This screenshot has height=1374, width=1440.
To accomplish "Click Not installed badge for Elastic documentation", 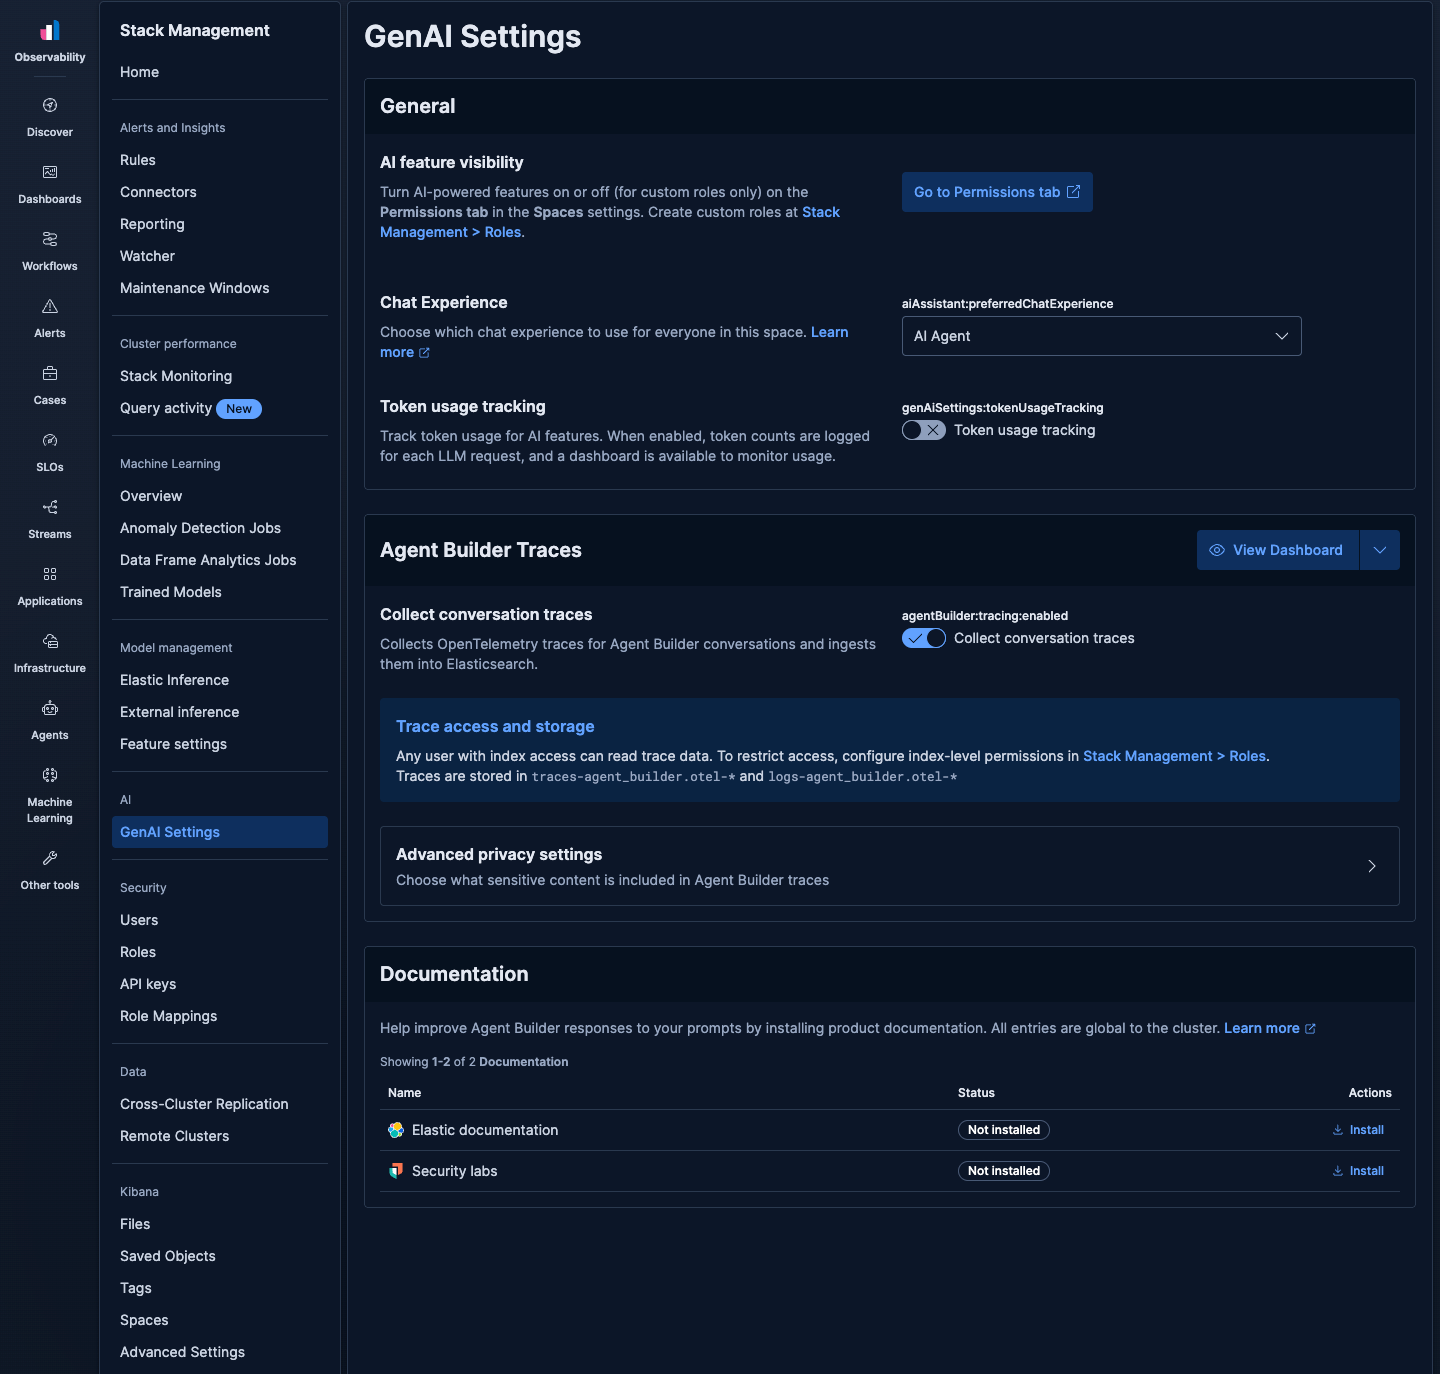I will coord(1004,1130).
